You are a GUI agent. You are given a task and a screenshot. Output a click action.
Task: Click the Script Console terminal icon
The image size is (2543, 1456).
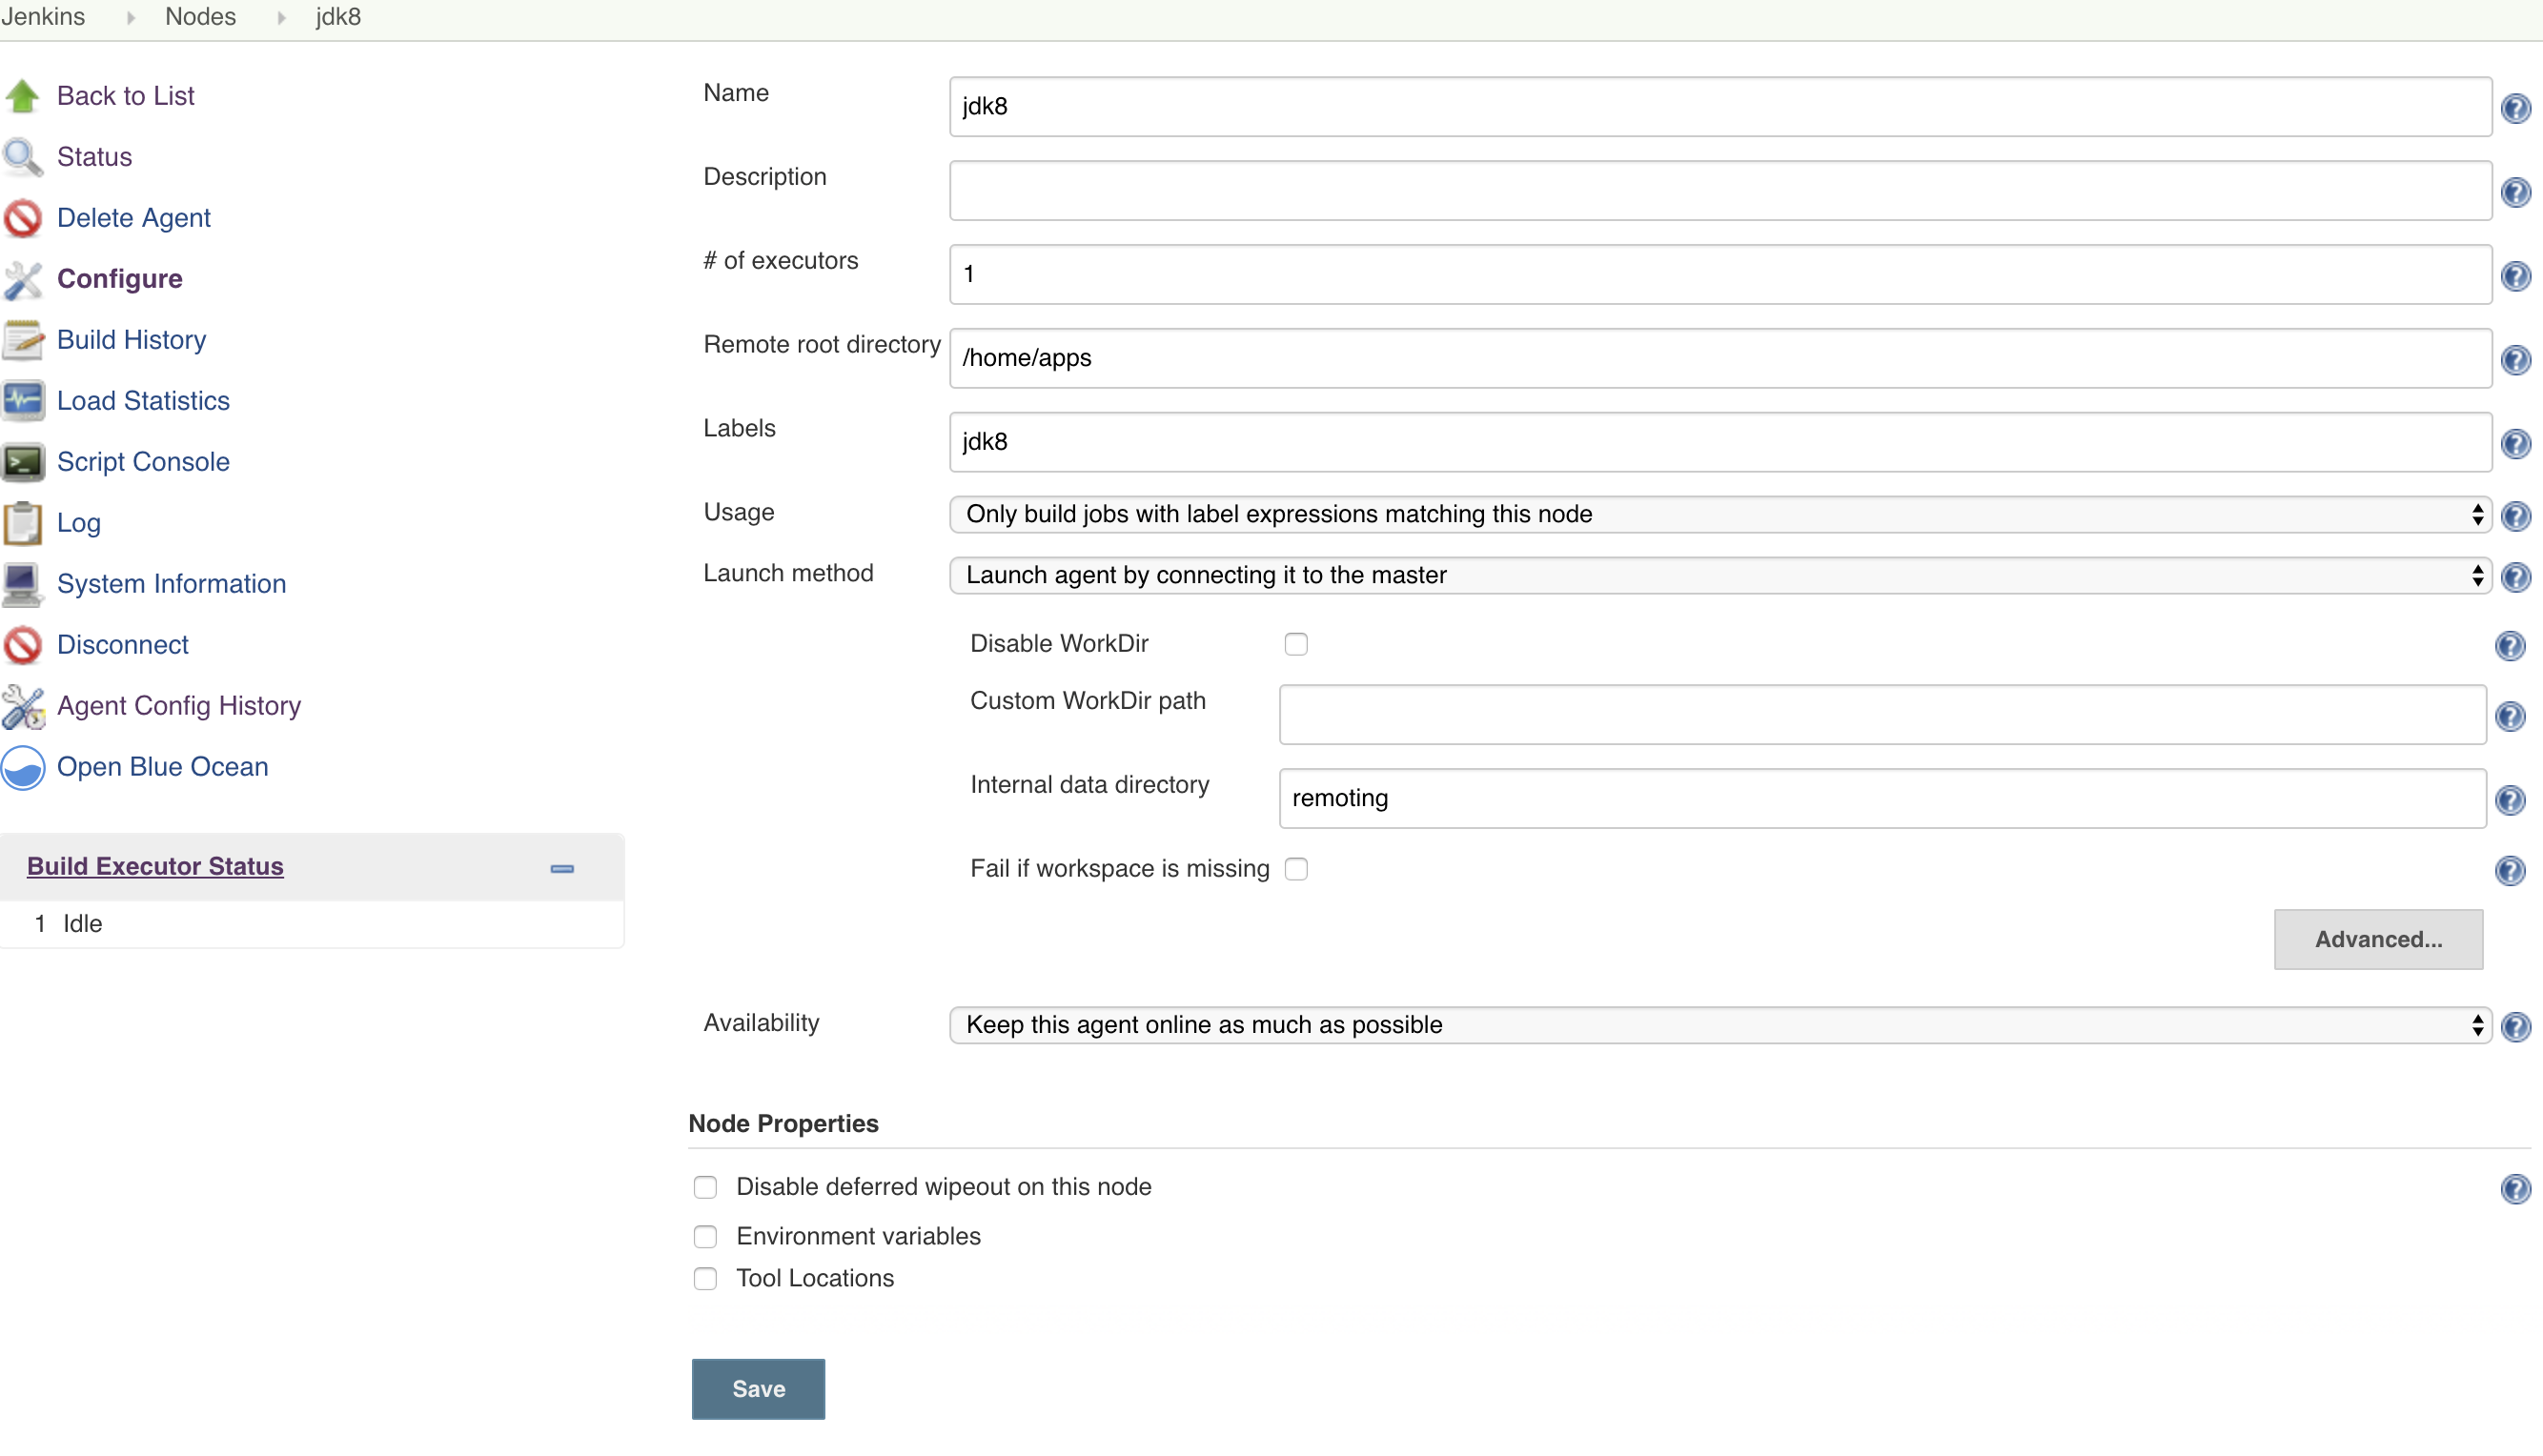(x=22, y=462)
